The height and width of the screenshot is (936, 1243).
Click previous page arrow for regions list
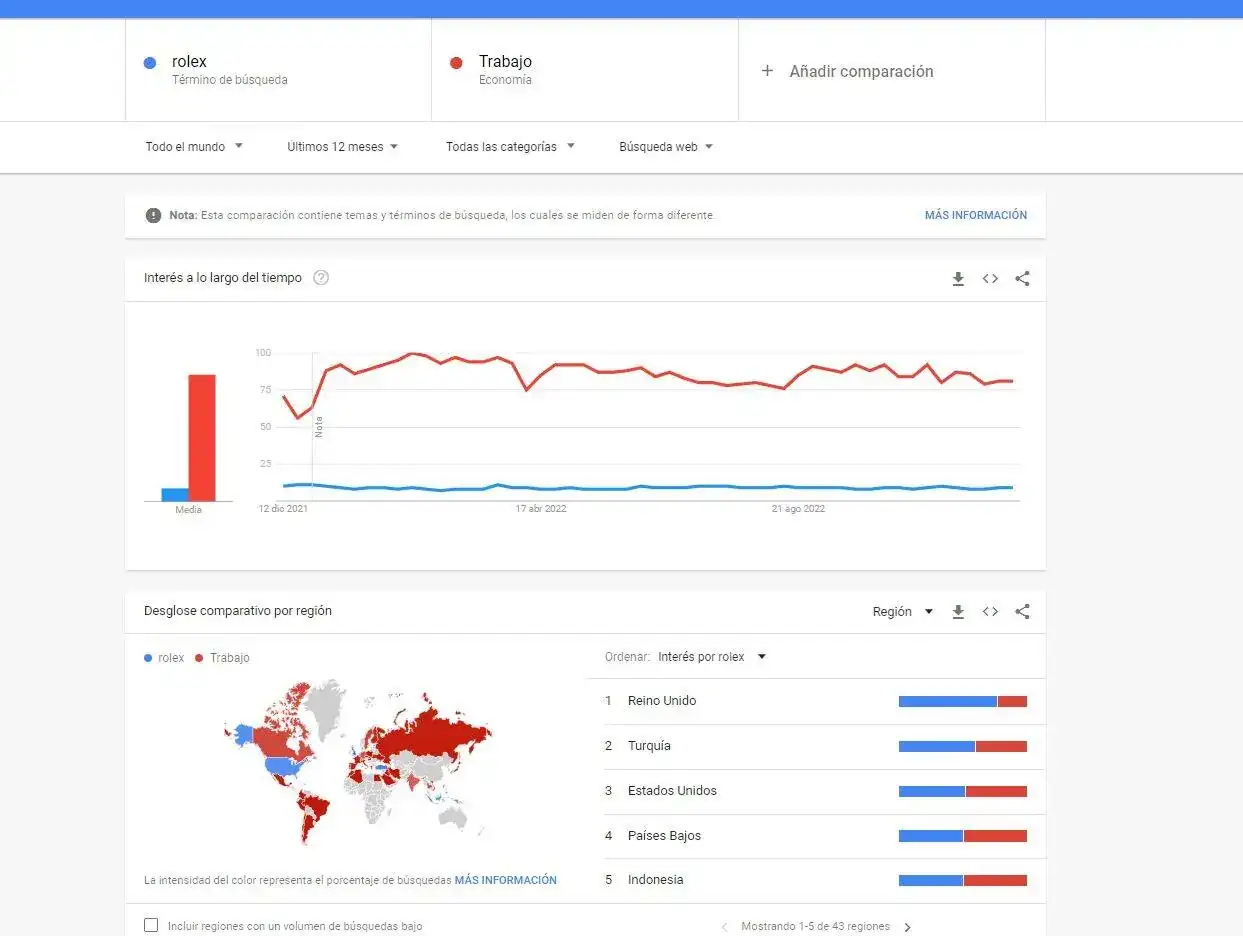point(724,927)
